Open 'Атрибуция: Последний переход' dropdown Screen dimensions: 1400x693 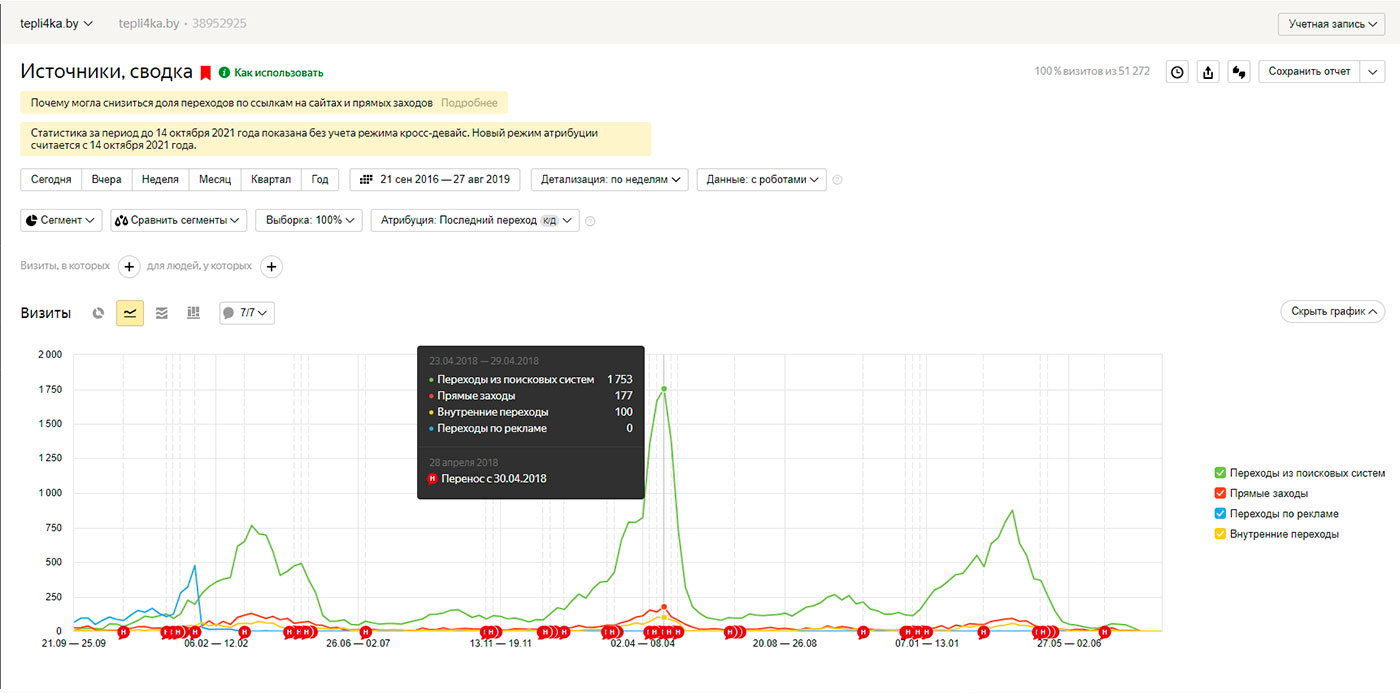(x=475, y=220)
